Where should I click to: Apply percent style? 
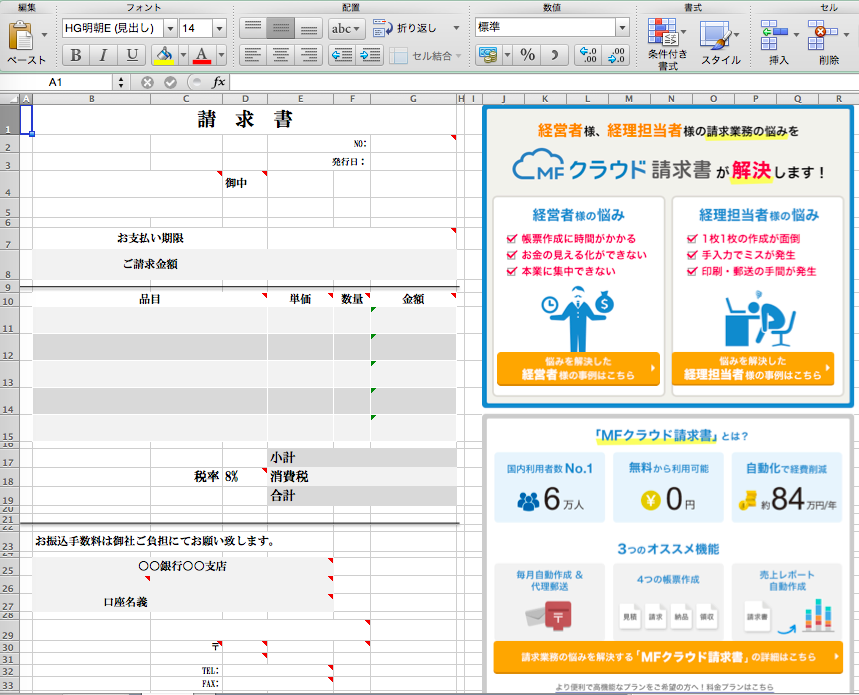point(528,55)
